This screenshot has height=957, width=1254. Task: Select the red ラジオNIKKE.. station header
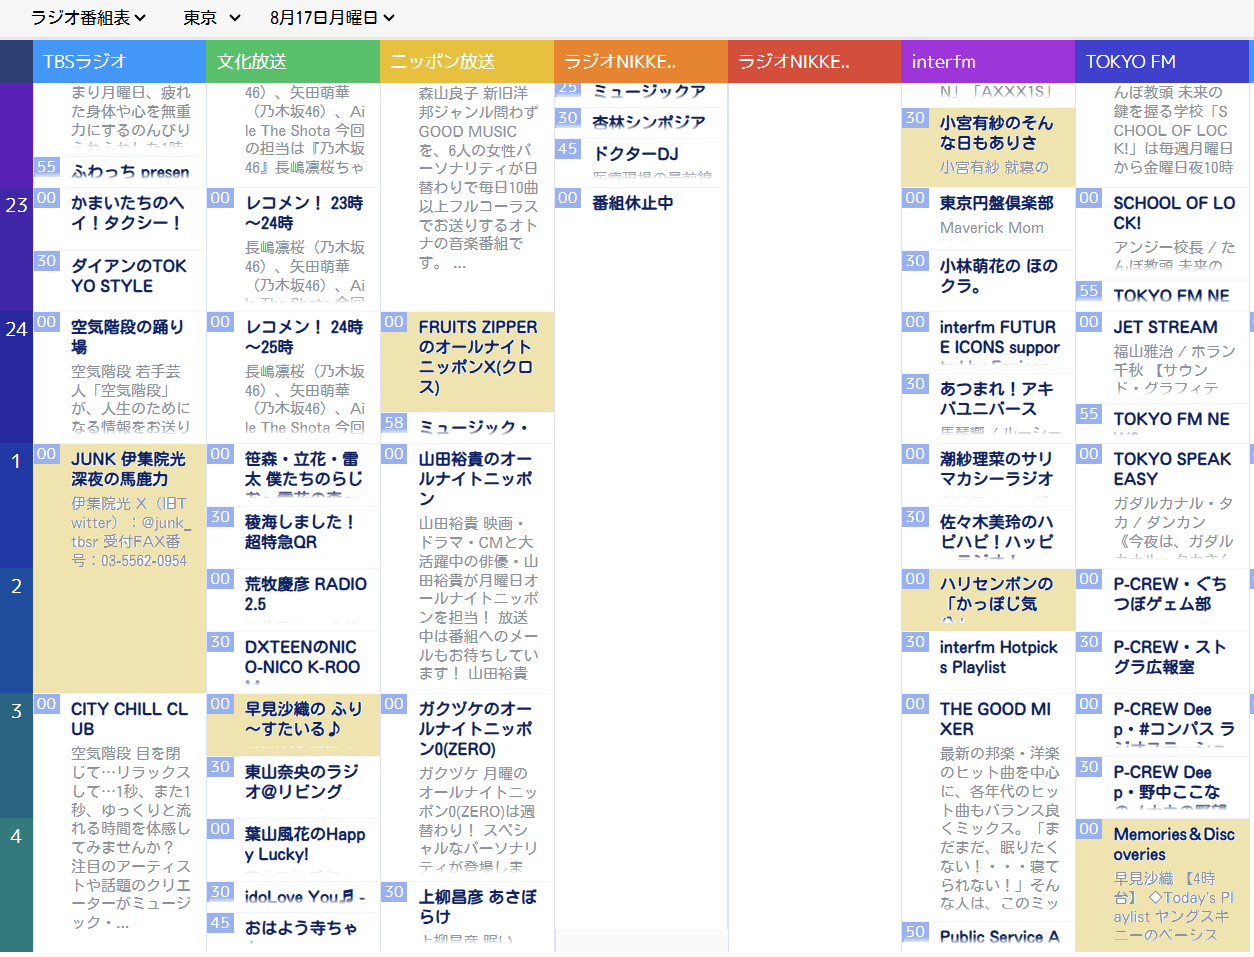(x=814, y=61)
